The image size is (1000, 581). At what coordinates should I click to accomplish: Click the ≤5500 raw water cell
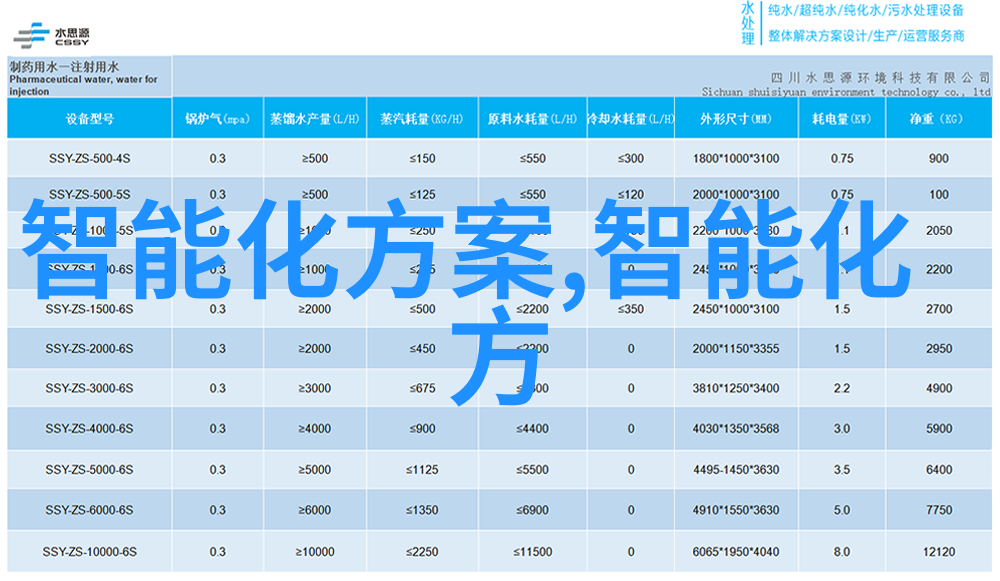(x=533, y=470)
